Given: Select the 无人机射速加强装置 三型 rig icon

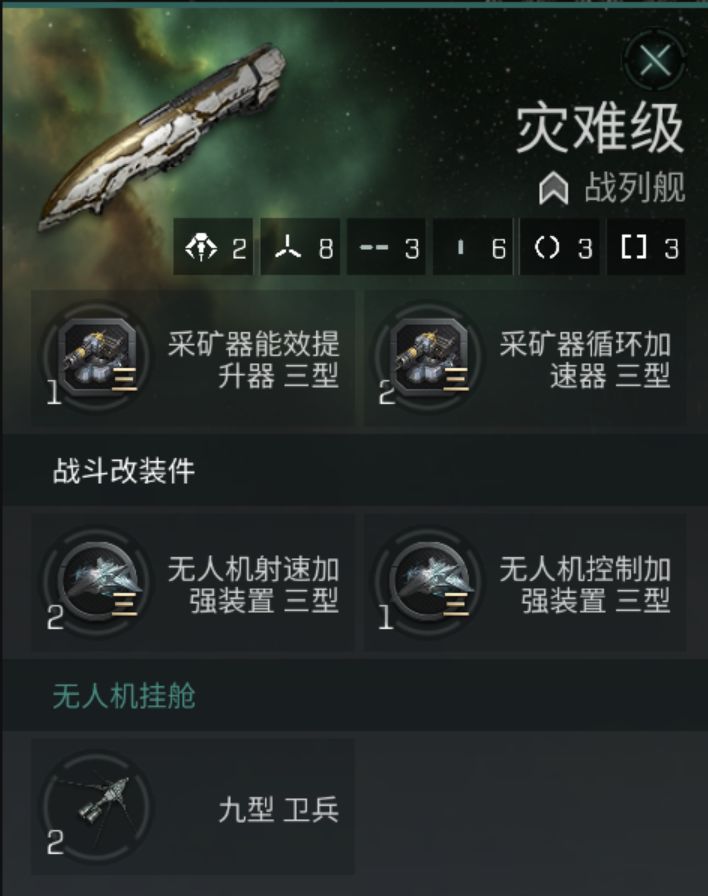Looking at the screenshot, I should click(98, 582).
